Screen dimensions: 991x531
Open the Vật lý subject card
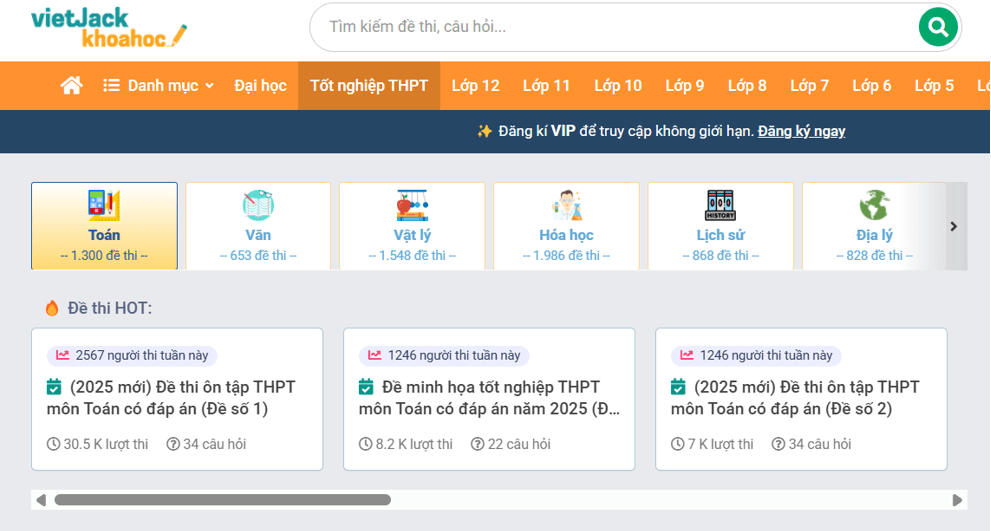click(x=412, y=226)
